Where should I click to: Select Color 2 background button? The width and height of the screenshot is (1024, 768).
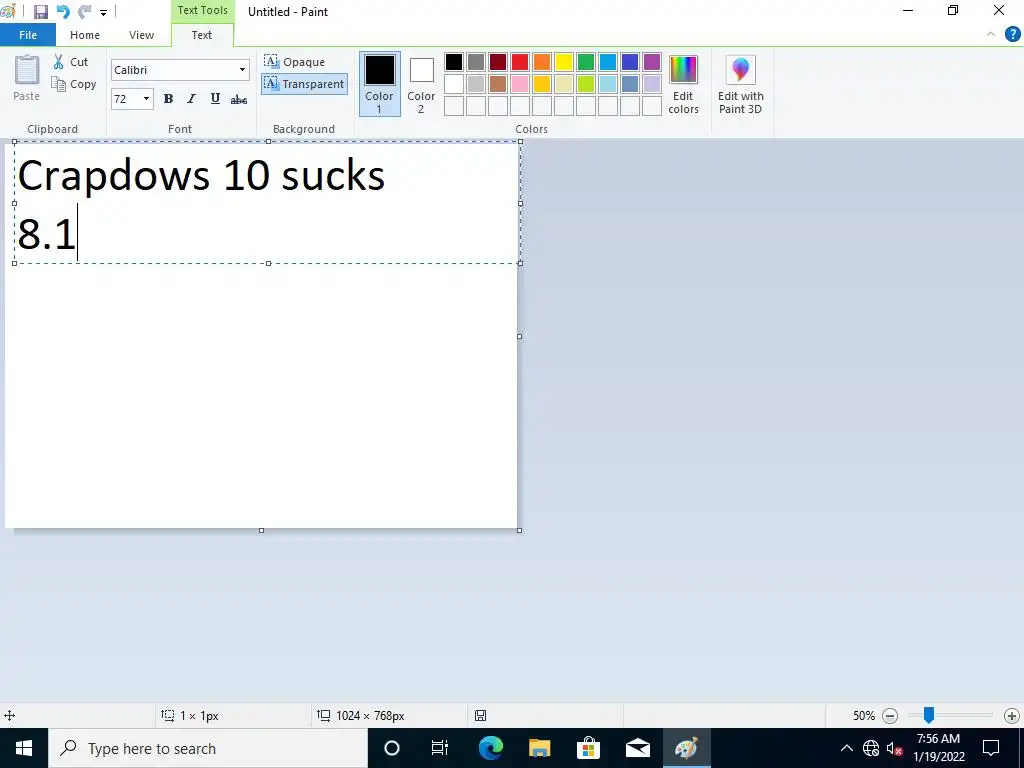pos(421,84)
